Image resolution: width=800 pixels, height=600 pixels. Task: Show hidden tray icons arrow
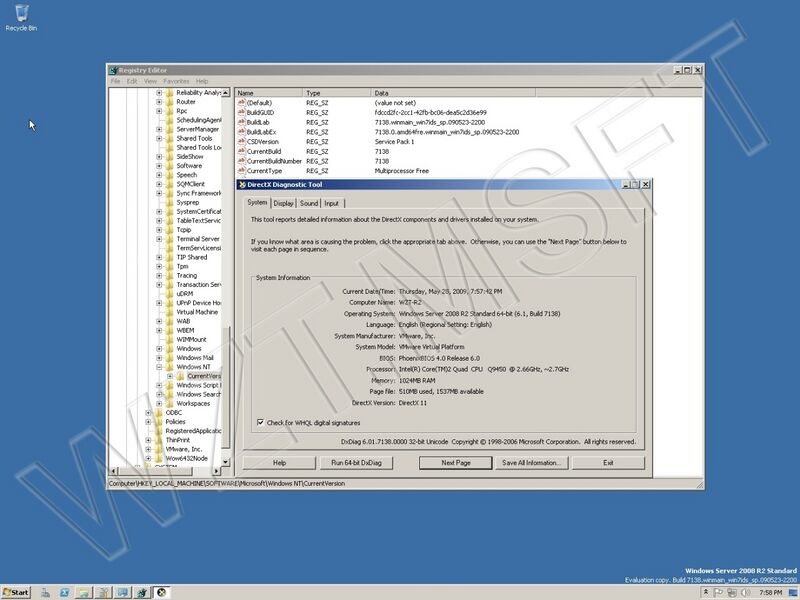click(706, 592)
